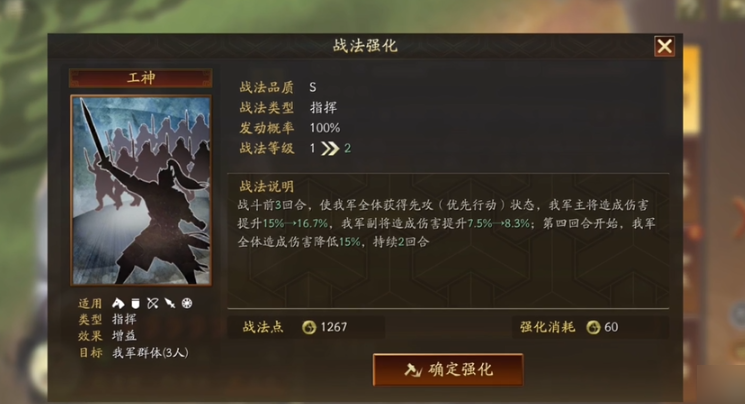Click the round siege wheel icon
This screenshot has height=404, width=745.
pyautogui.click(x=187, y=303)
